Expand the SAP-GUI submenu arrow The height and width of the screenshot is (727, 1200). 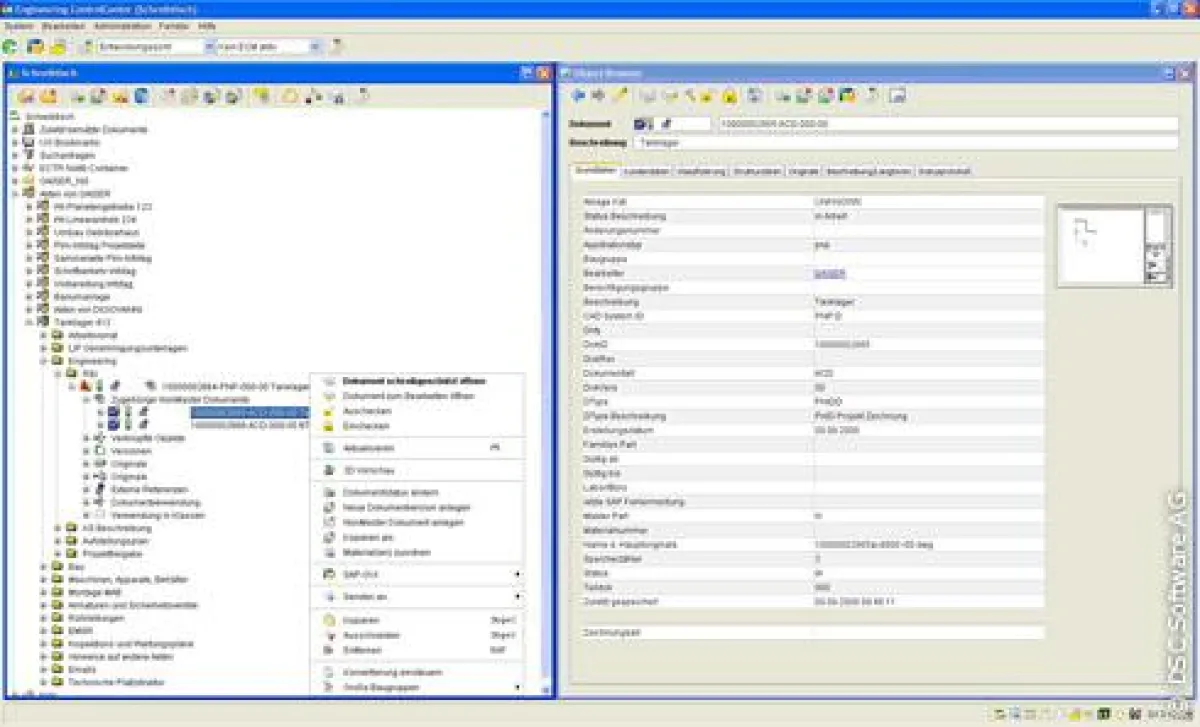click(x=514, y=571)
